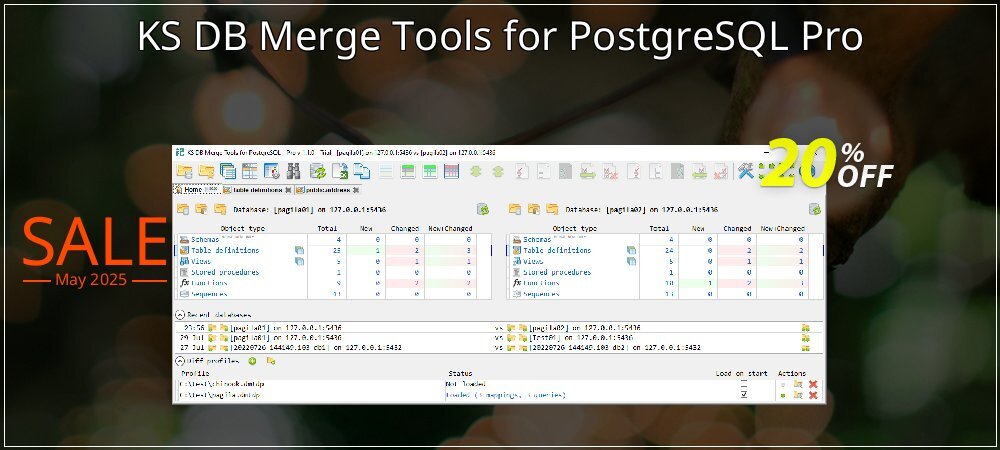Click compare icon beside left Table definitions row
Image resolution: width=1000 pixels, height=450 pixels.
(x=299, y=250)
